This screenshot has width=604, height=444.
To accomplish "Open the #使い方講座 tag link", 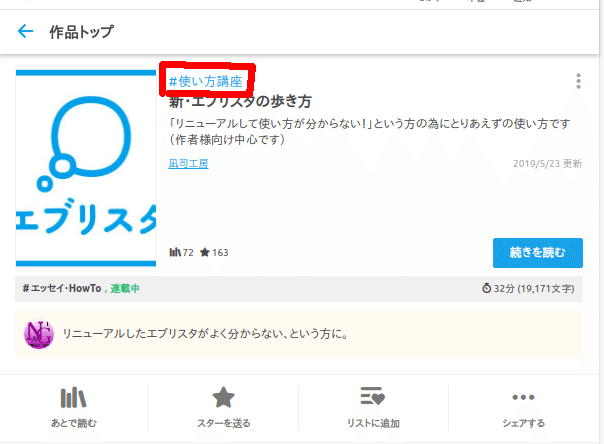I will tap(206, 81).
